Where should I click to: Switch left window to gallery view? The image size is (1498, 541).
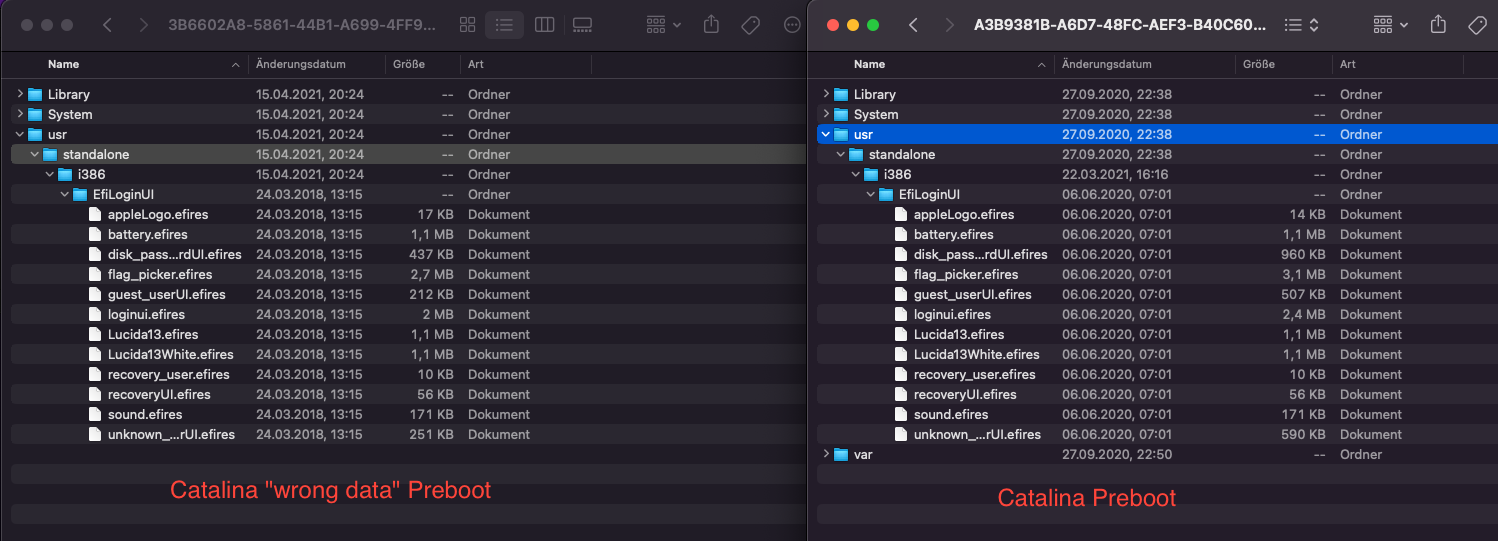[583, 25]
